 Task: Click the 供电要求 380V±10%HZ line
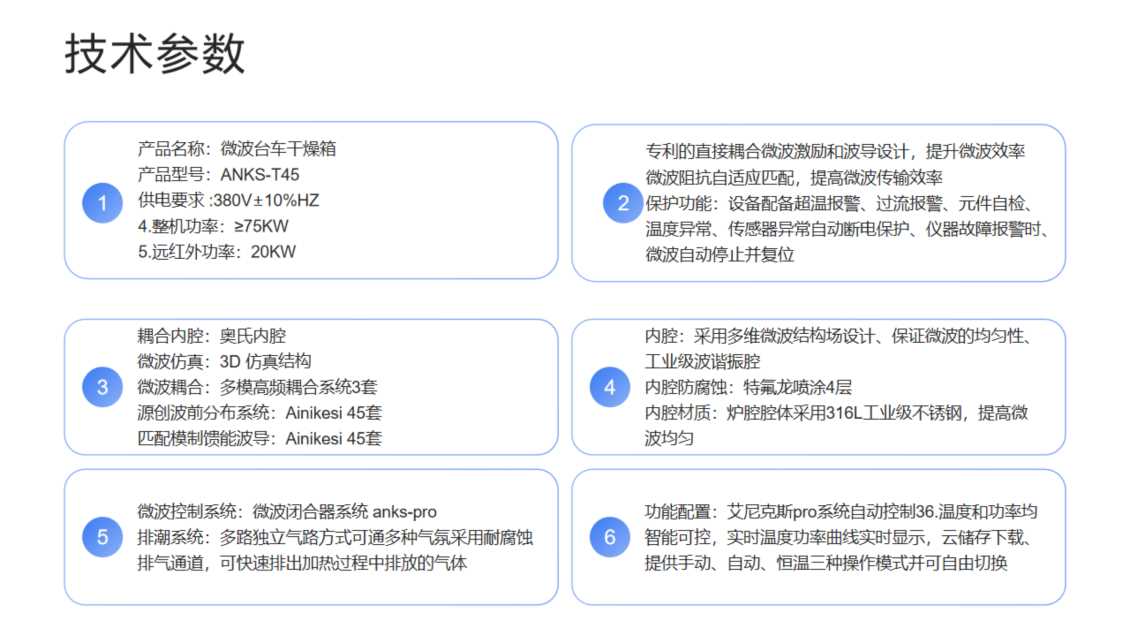click(228, 200)
